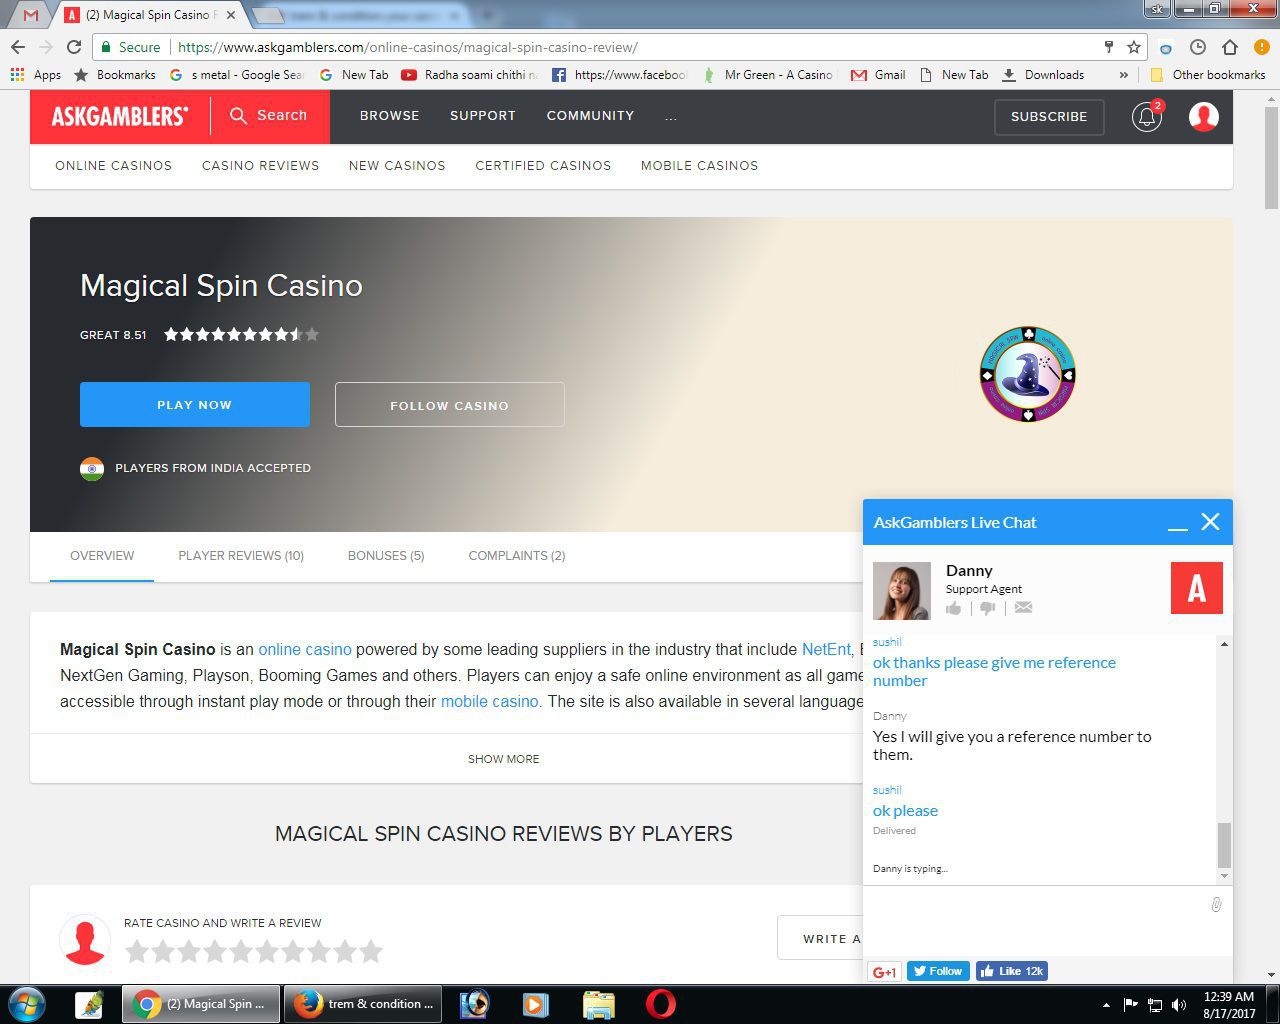
Task: Open the Downloads bookmark
Action: click(x=1043, y=74)
